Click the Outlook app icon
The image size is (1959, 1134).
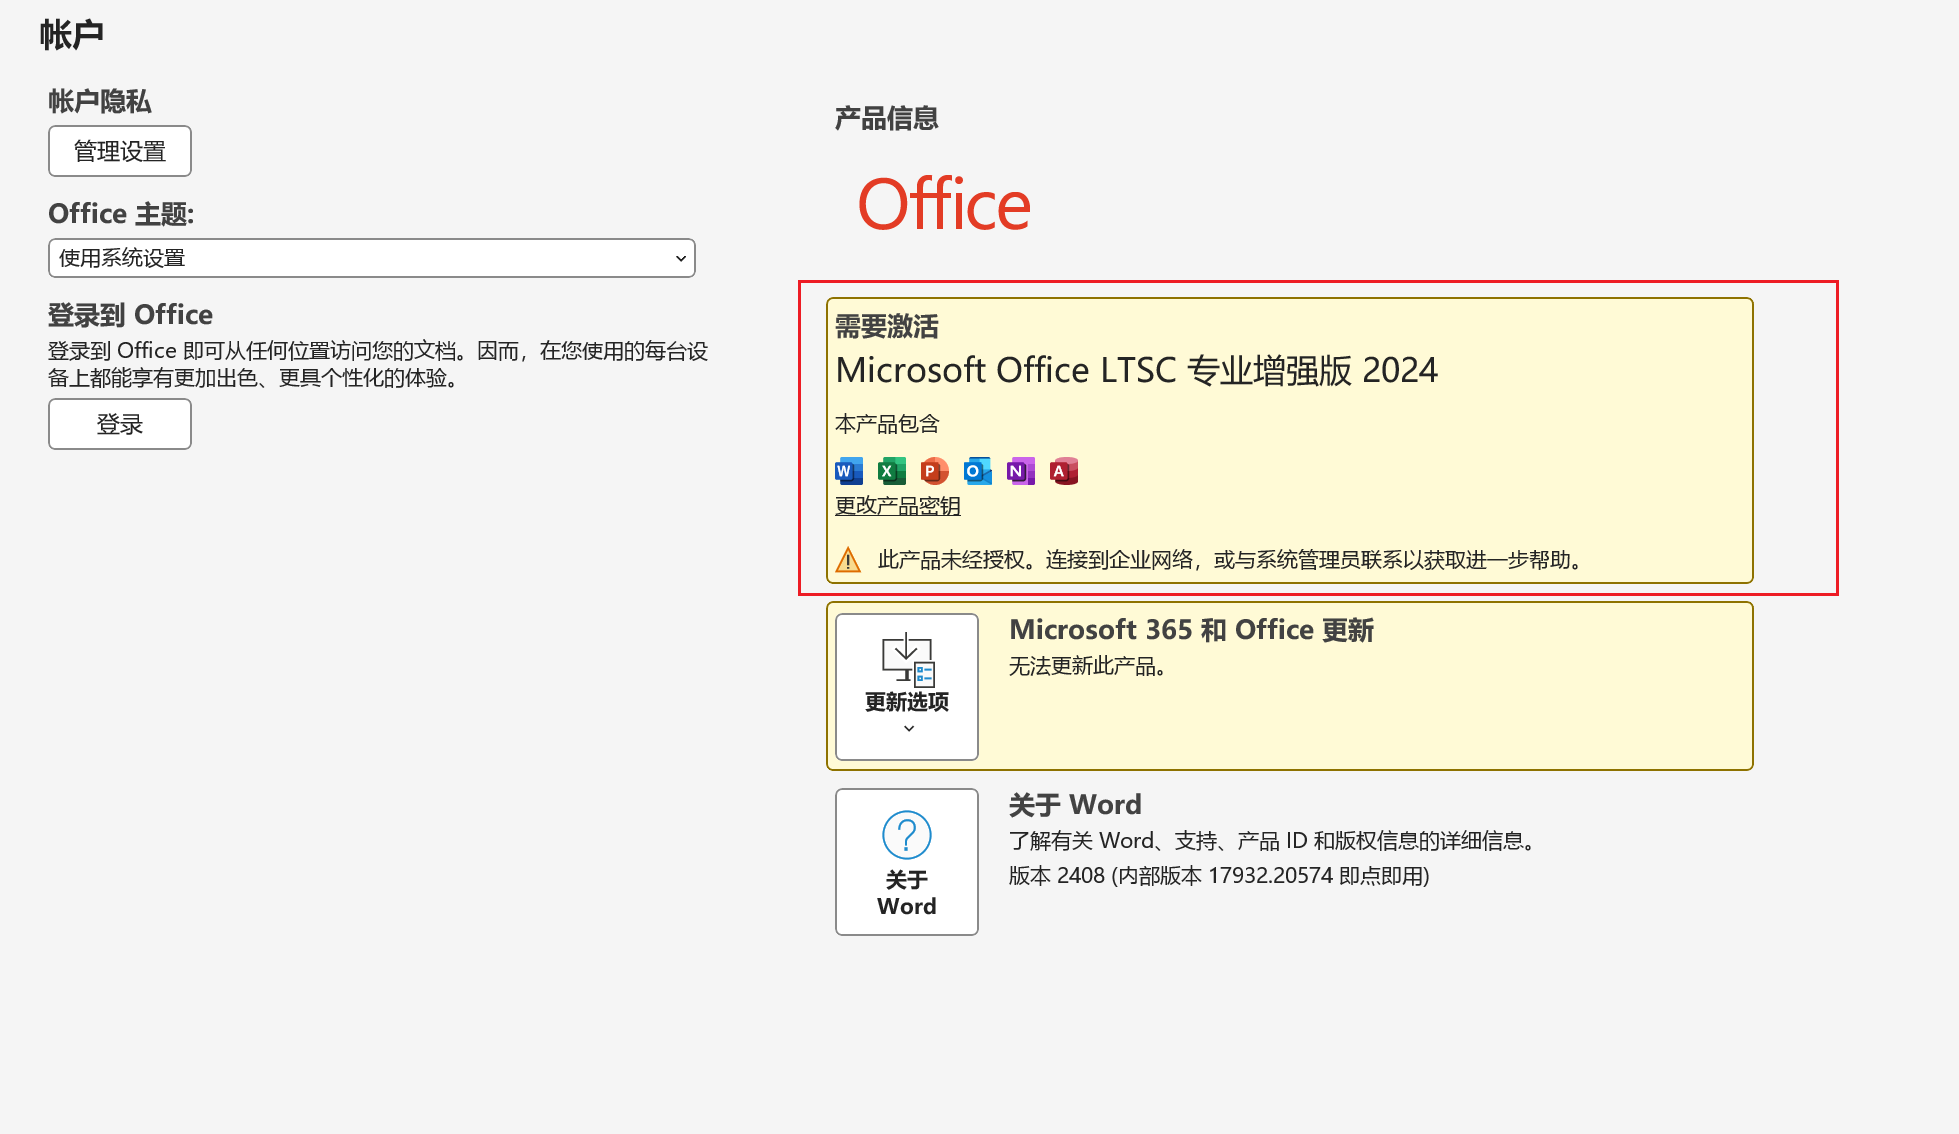point(977,471)
